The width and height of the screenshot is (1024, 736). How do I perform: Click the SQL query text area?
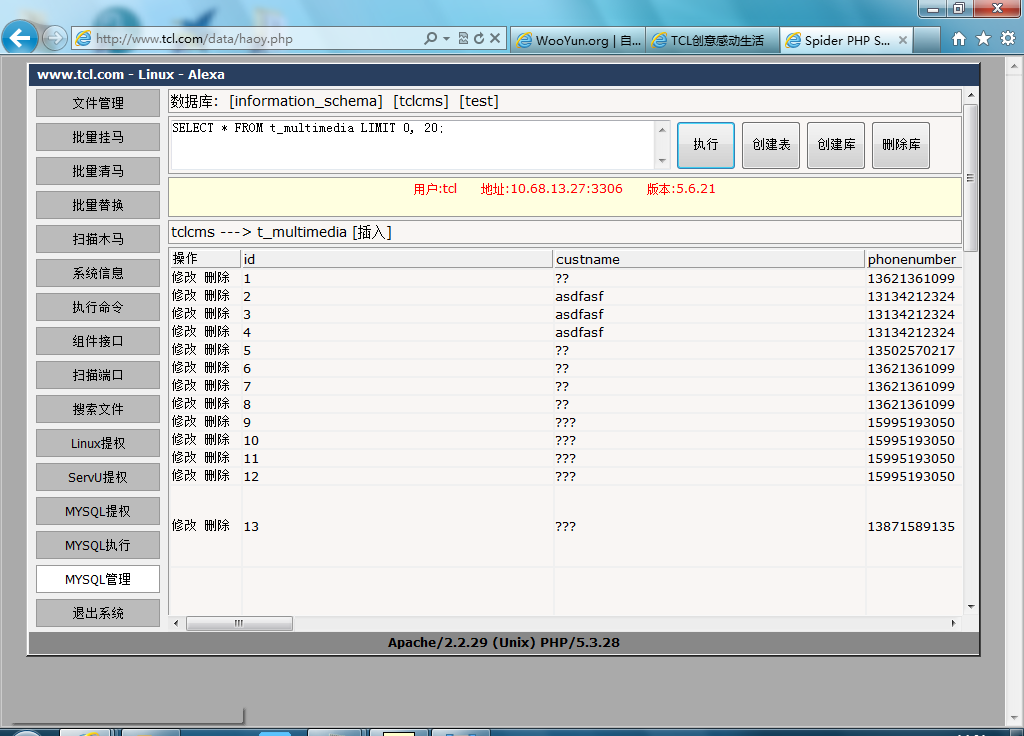[413, 145]
